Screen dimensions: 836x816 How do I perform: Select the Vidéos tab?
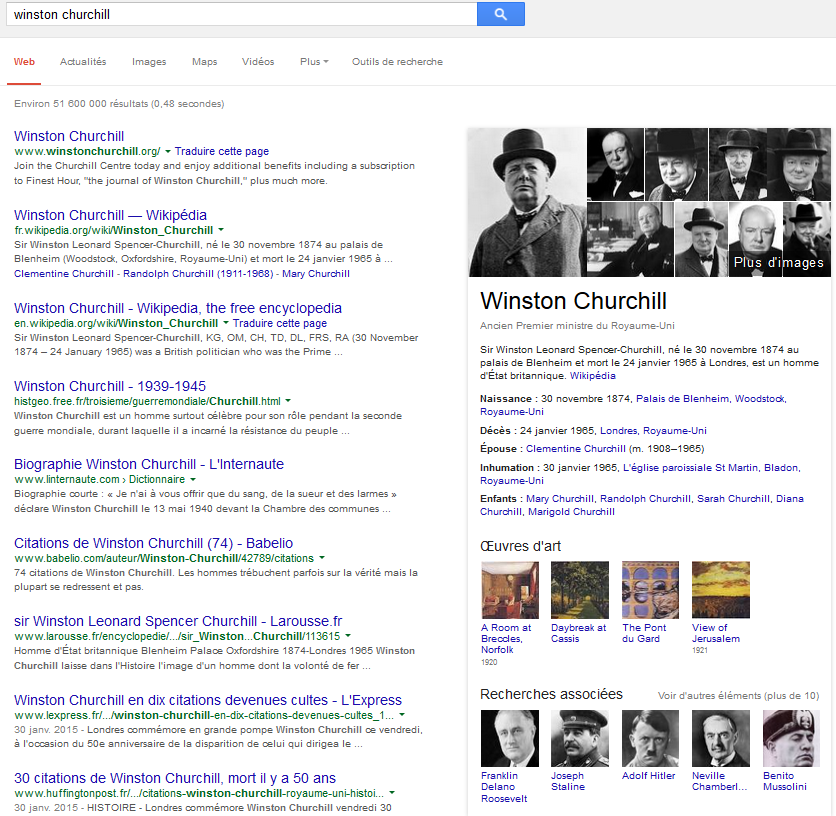coord(258,62)
